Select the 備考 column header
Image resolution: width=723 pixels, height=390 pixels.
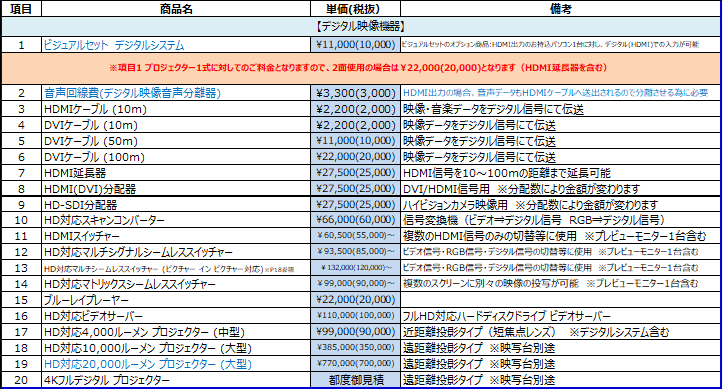coord(560,9)
